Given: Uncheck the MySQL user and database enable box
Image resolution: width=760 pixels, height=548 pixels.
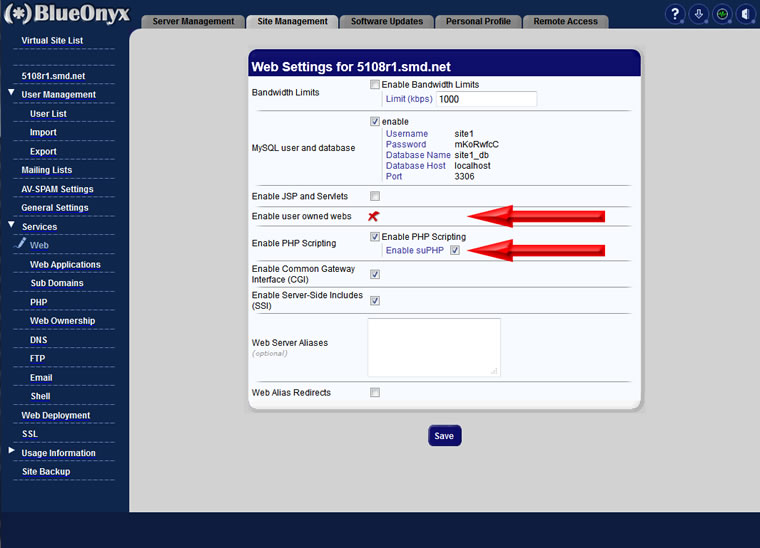Looking at the screenshot, I should point(375,121).
